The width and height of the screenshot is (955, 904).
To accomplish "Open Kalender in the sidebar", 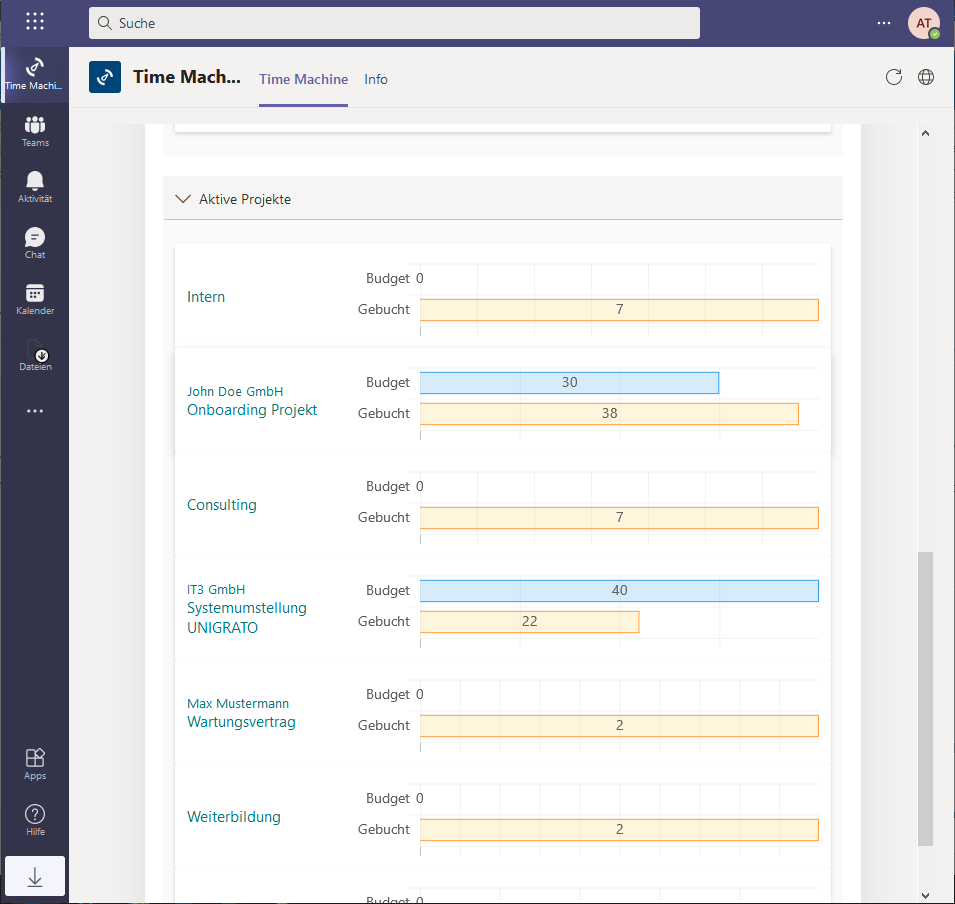I will tap(35, 299).
